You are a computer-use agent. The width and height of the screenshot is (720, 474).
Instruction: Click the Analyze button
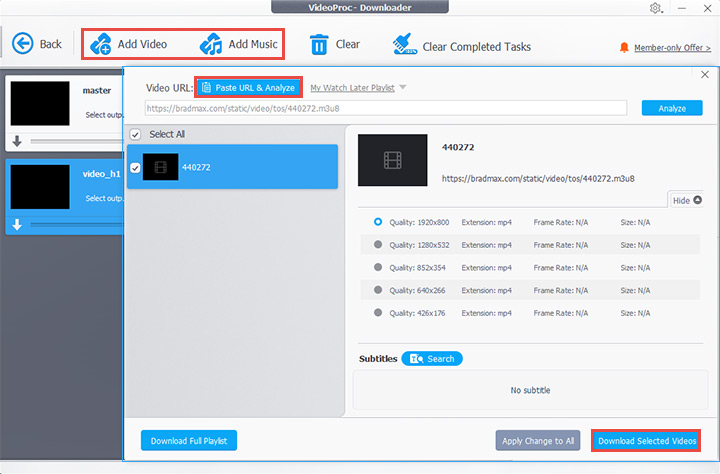pyautogui.click(x=672, y=108)
